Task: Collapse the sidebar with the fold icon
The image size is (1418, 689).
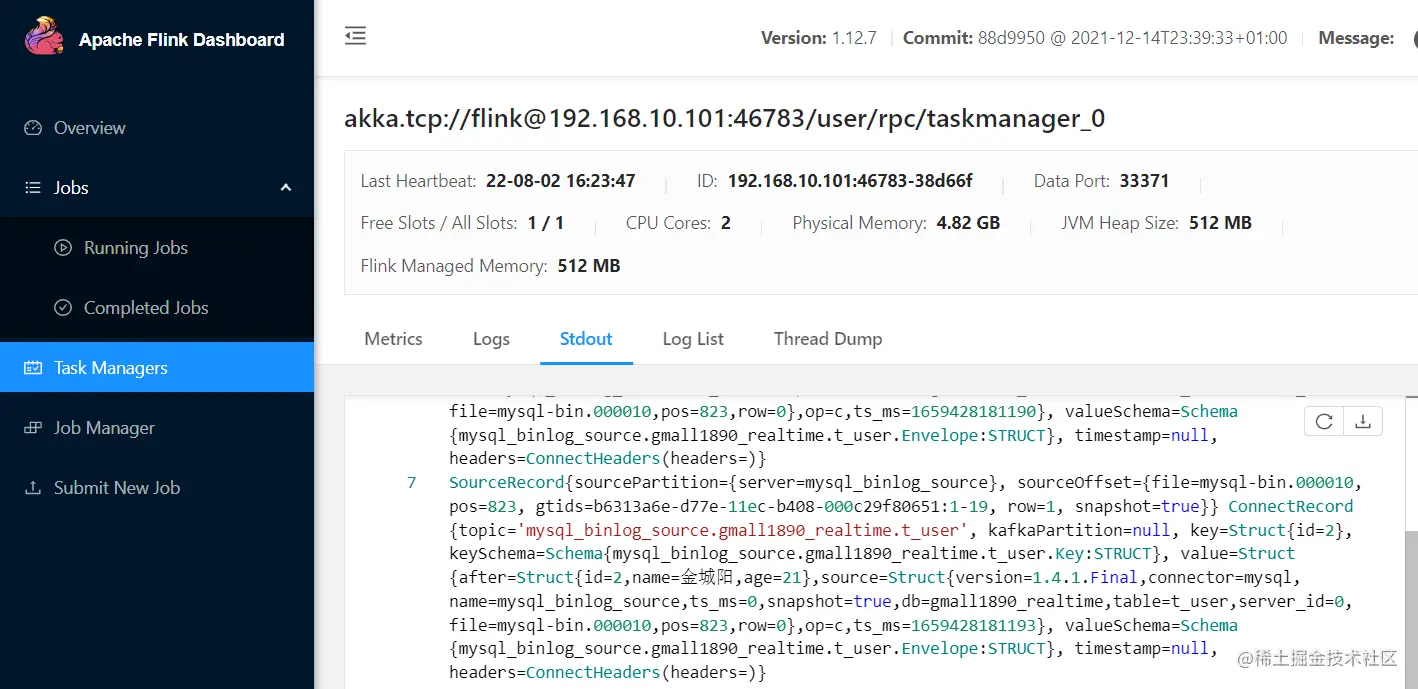Action: (355, 37)
